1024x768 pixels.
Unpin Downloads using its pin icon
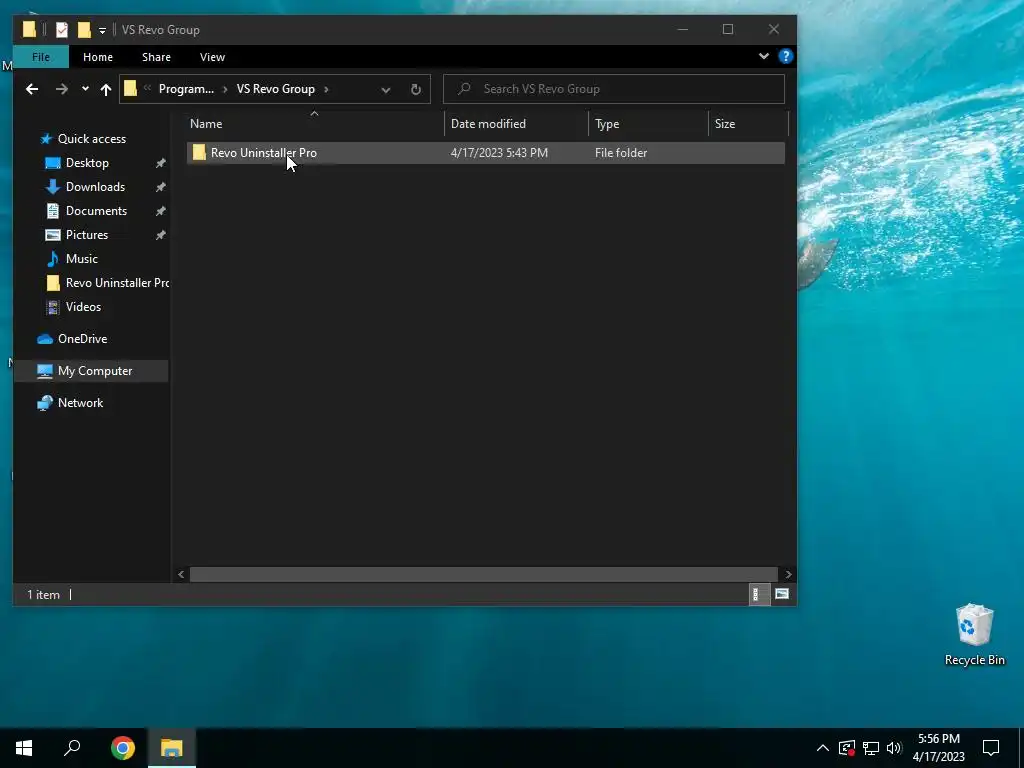(x=160, y=187)
